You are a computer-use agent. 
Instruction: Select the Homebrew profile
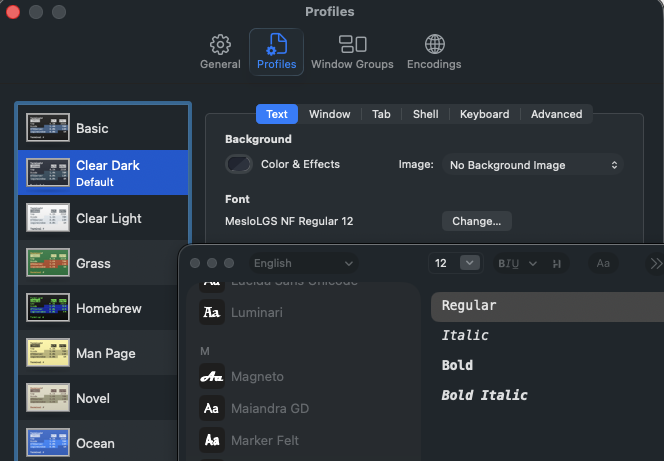[107, 309]
